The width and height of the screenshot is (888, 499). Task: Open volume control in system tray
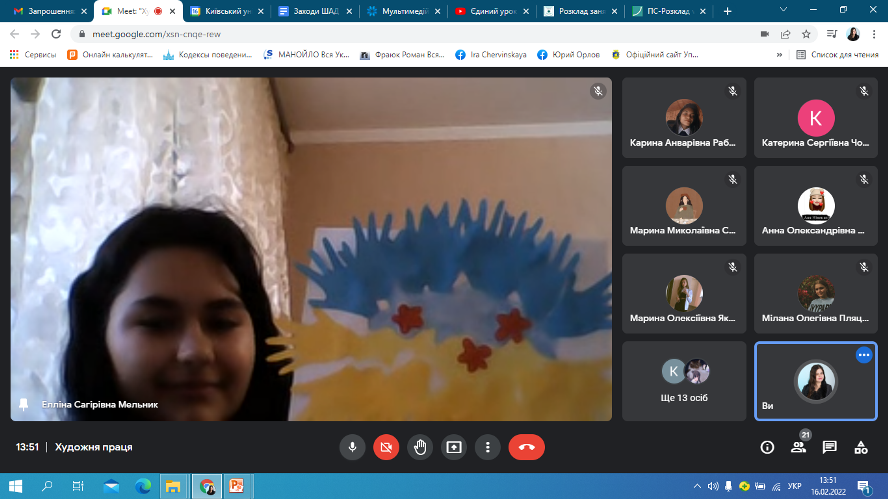pos(713,486)
